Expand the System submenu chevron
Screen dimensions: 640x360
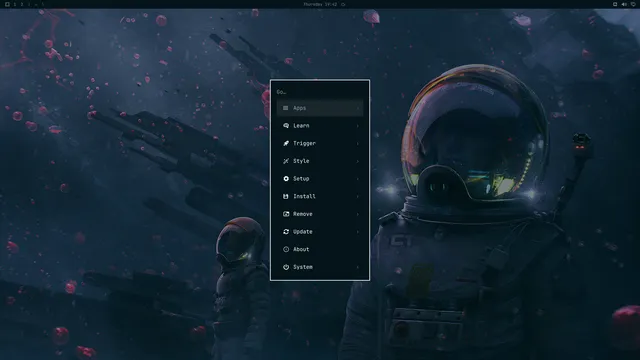coord(358,267)
